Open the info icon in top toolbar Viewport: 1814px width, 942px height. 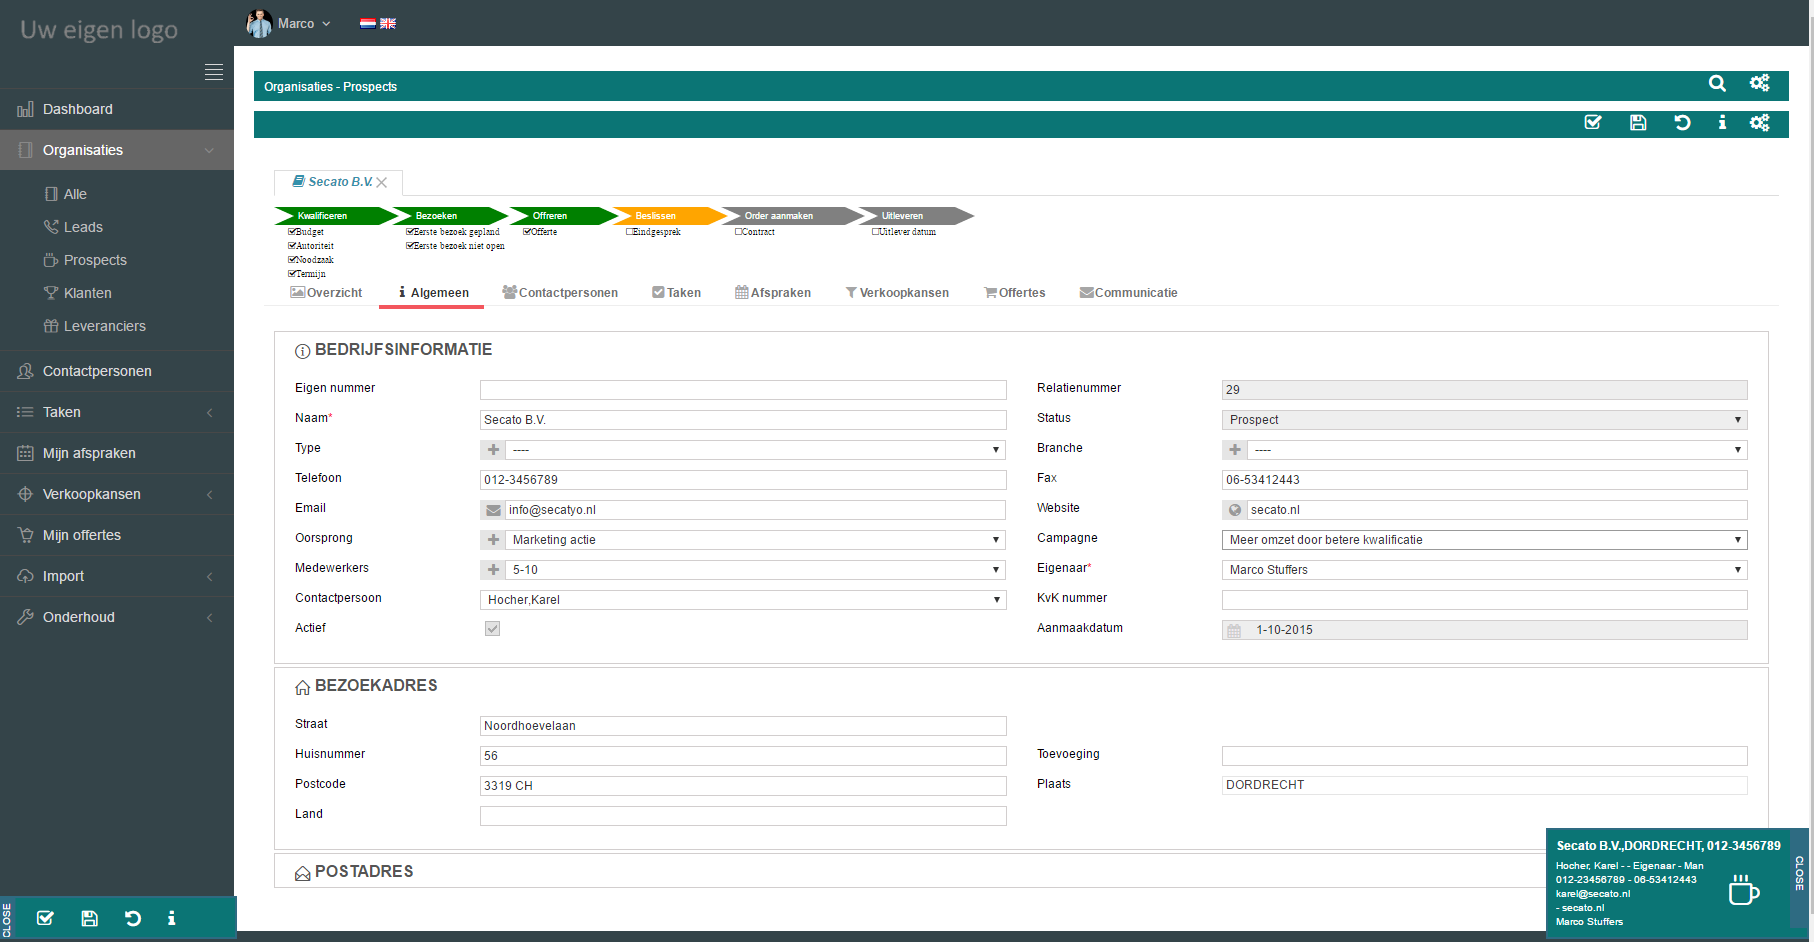click(1722, 123)
